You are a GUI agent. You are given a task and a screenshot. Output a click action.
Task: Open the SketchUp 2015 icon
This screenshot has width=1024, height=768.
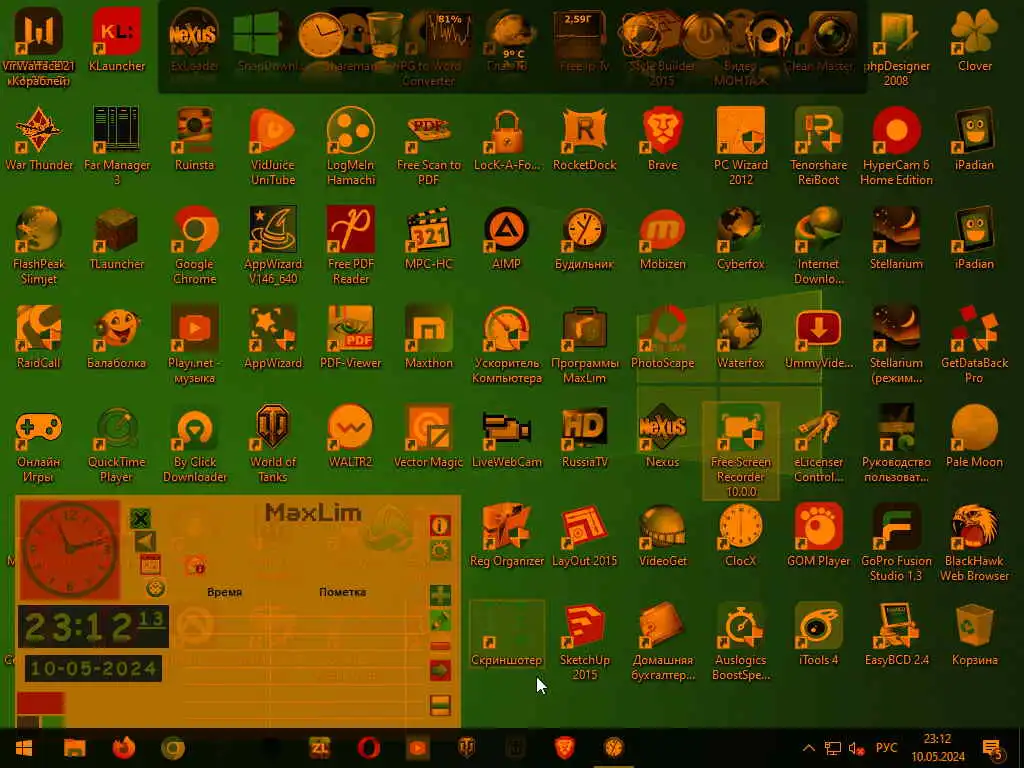[x=584, y=641]
